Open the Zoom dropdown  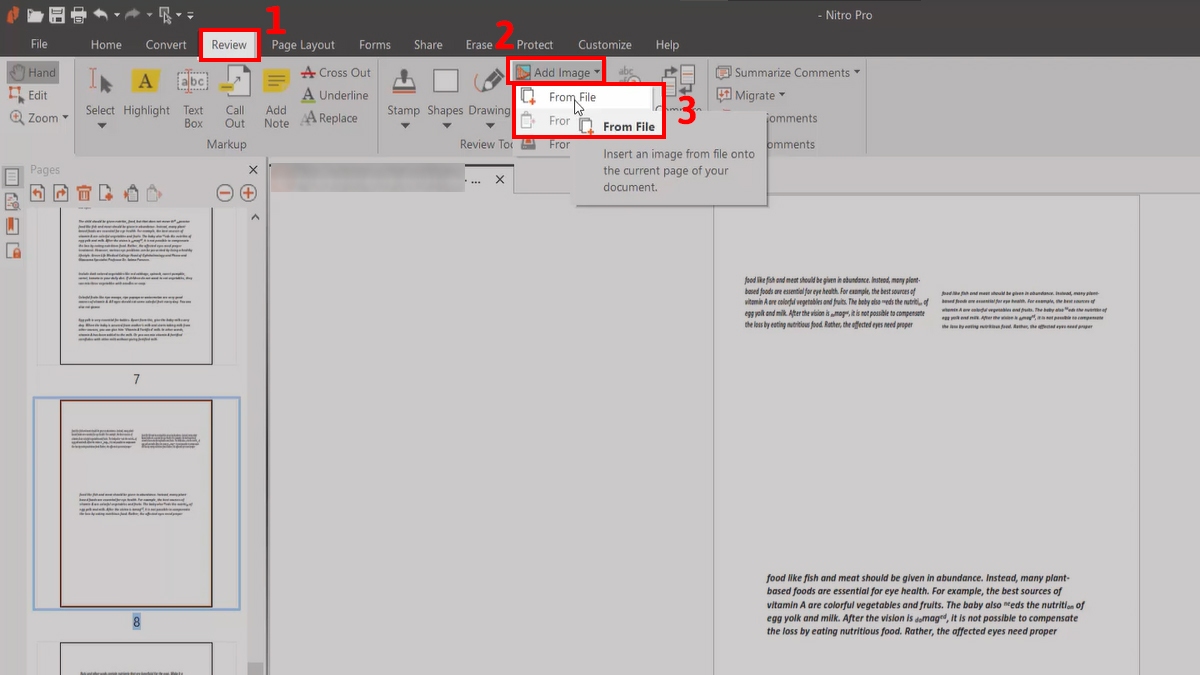pos(39,118)
